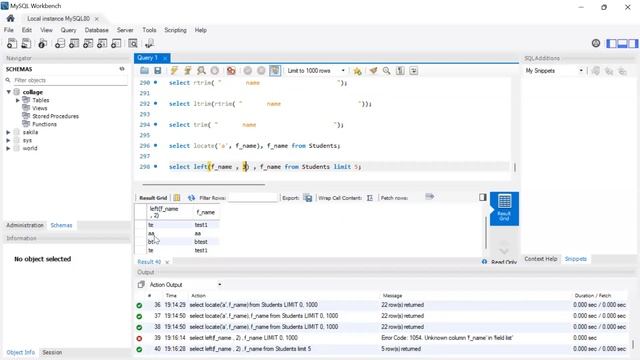
Task: Open the Session tab at bottom left
Action: 52,352
